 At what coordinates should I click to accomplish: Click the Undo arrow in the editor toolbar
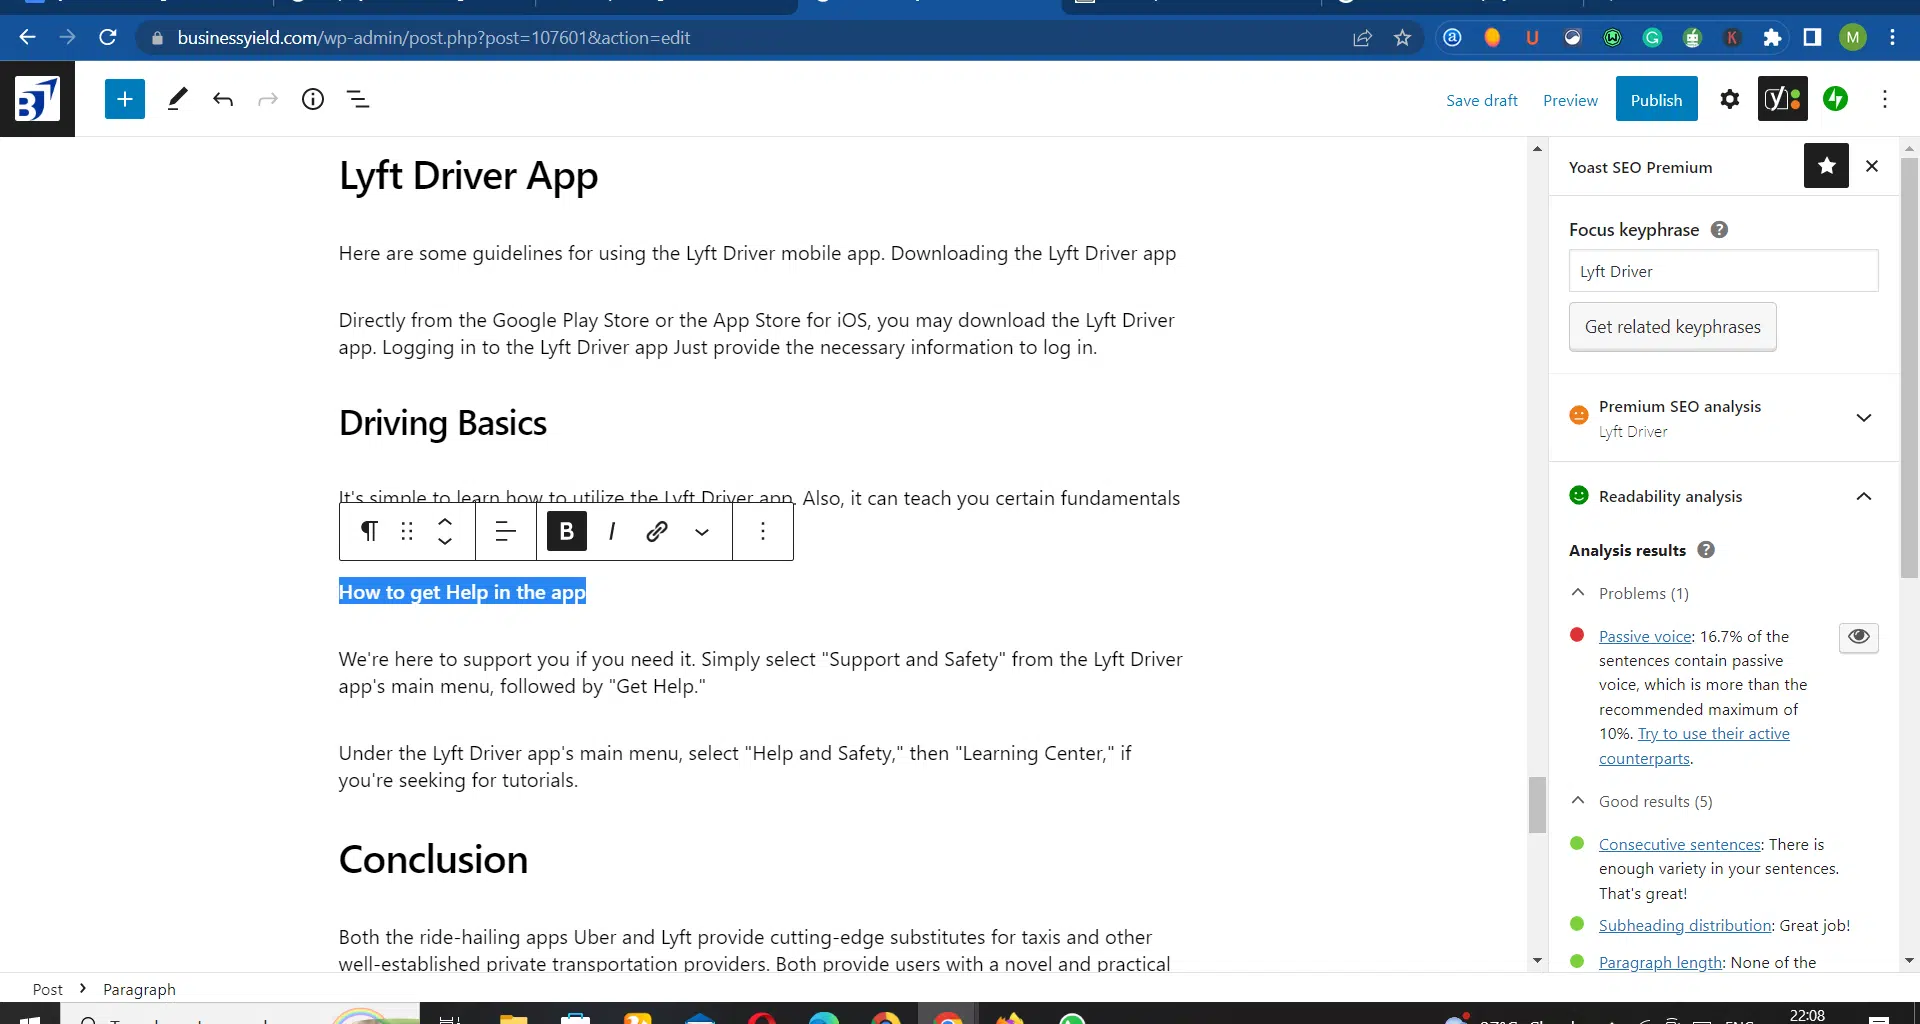(223, 99)
